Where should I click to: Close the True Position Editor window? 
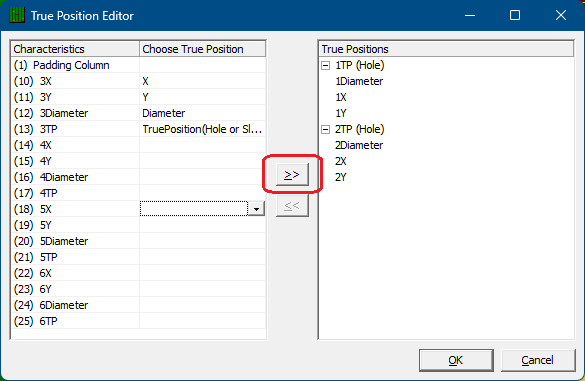tap(561, 15)
